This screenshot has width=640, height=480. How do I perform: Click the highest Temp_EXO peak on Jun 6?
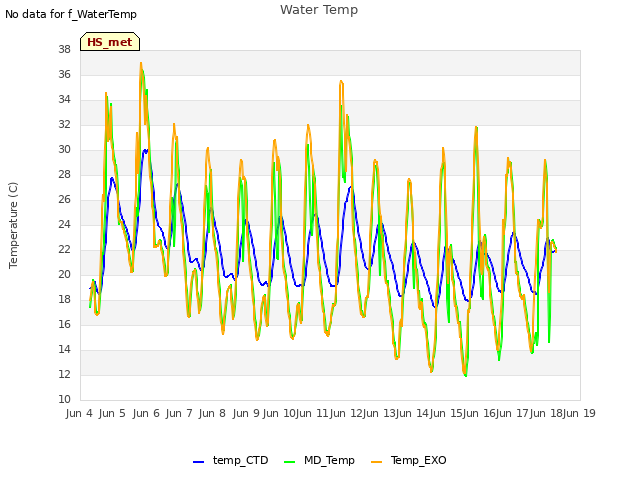pyautogui.click(x=141, y=63)
